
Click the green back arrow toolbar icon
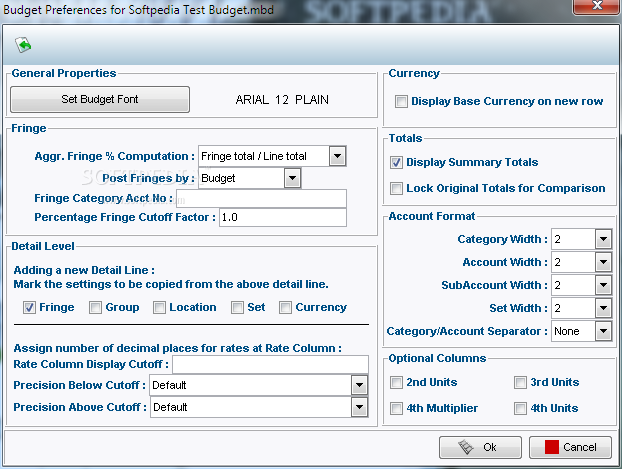point(23,44)
